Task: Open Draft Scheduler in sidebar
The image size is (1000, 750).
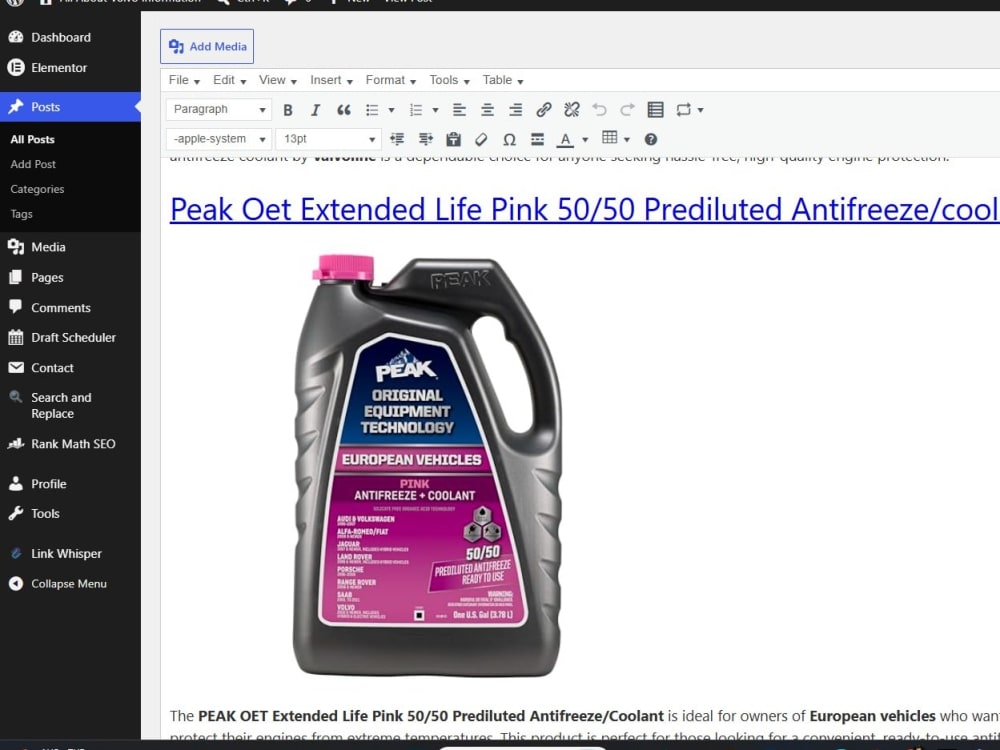Action: 73,337
